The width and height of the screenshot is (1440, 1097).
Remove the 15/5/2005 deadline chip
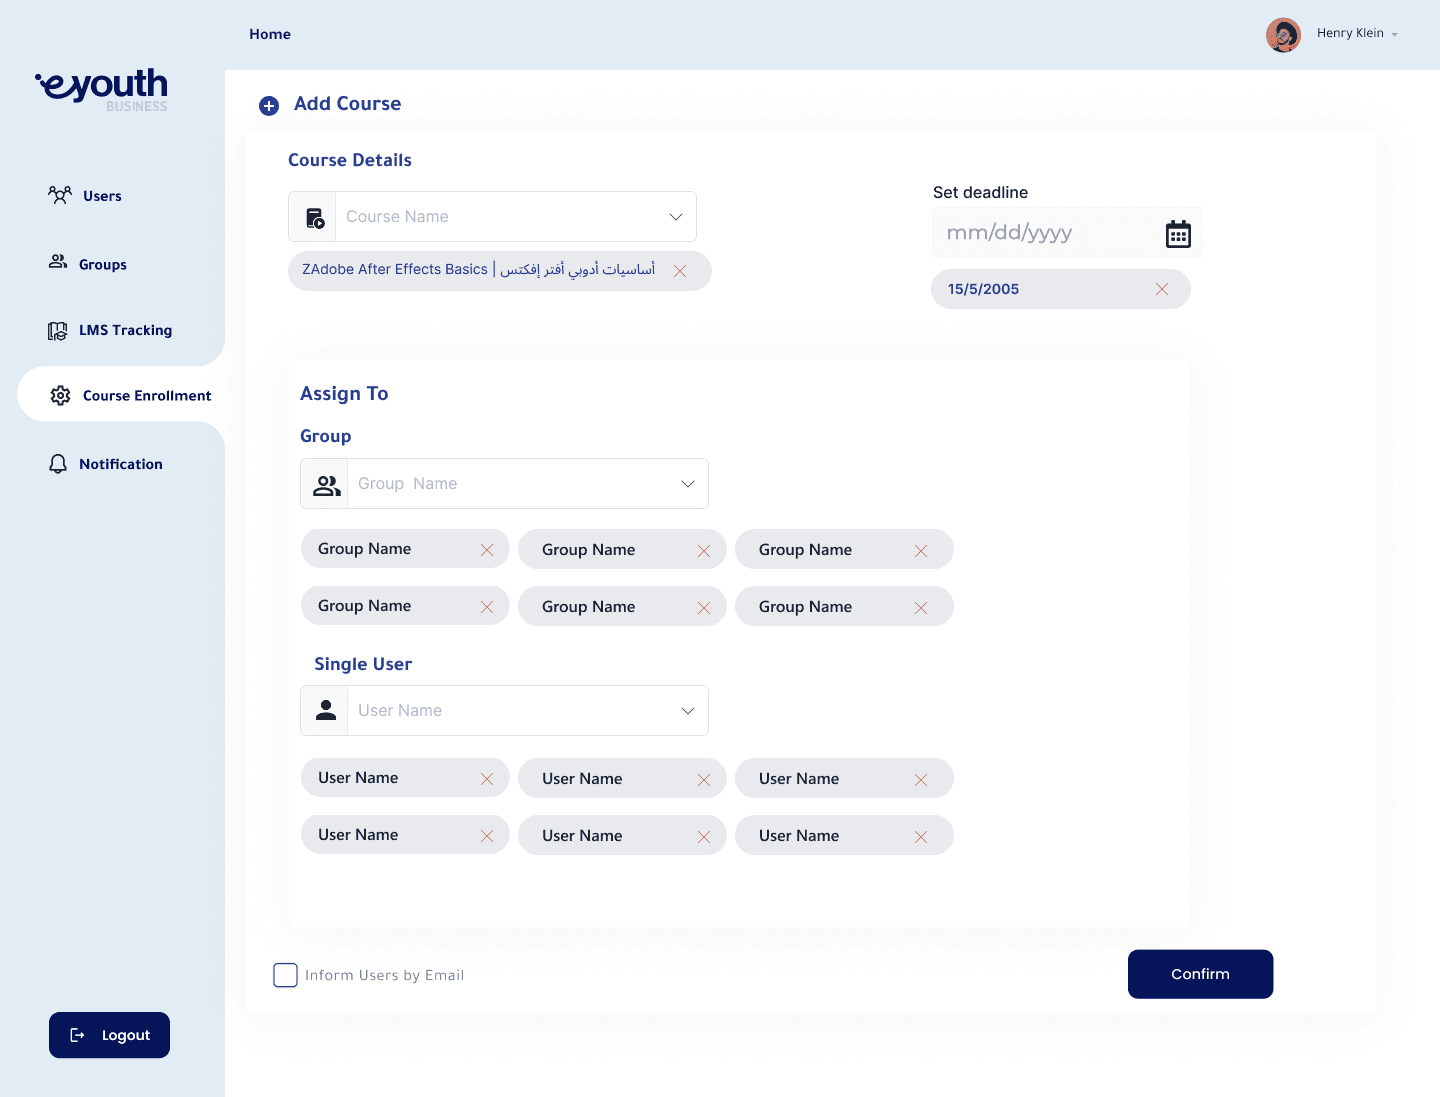[1161, 289]
